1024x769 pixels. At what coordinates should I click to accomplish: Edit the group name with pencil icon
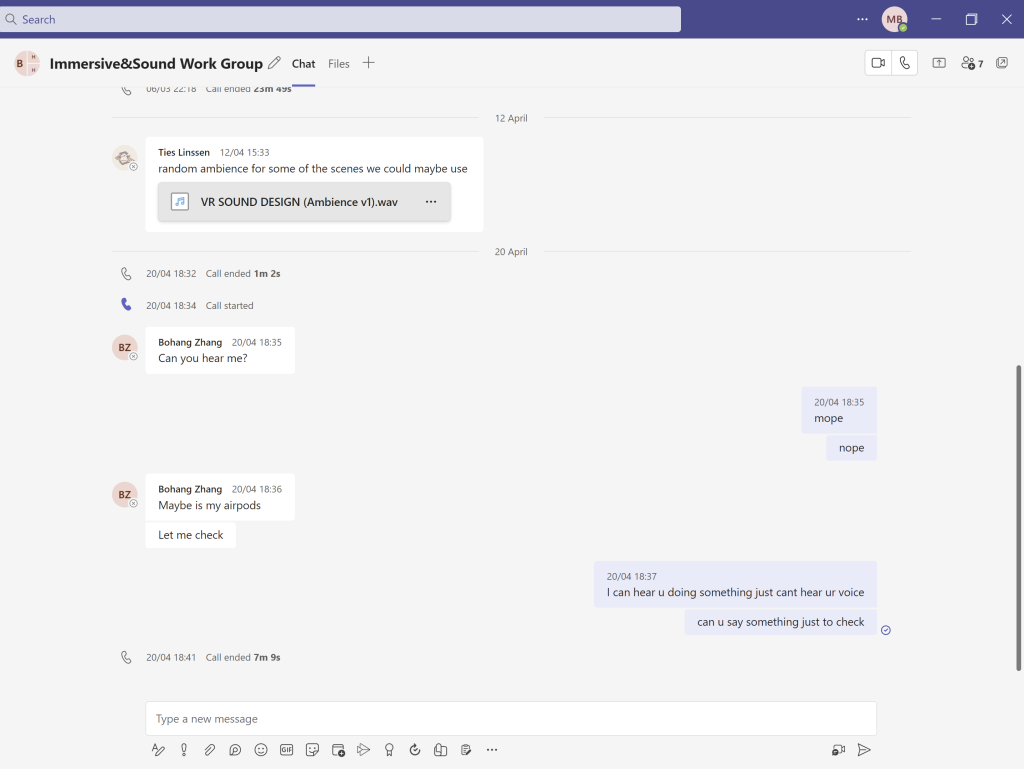274,63
